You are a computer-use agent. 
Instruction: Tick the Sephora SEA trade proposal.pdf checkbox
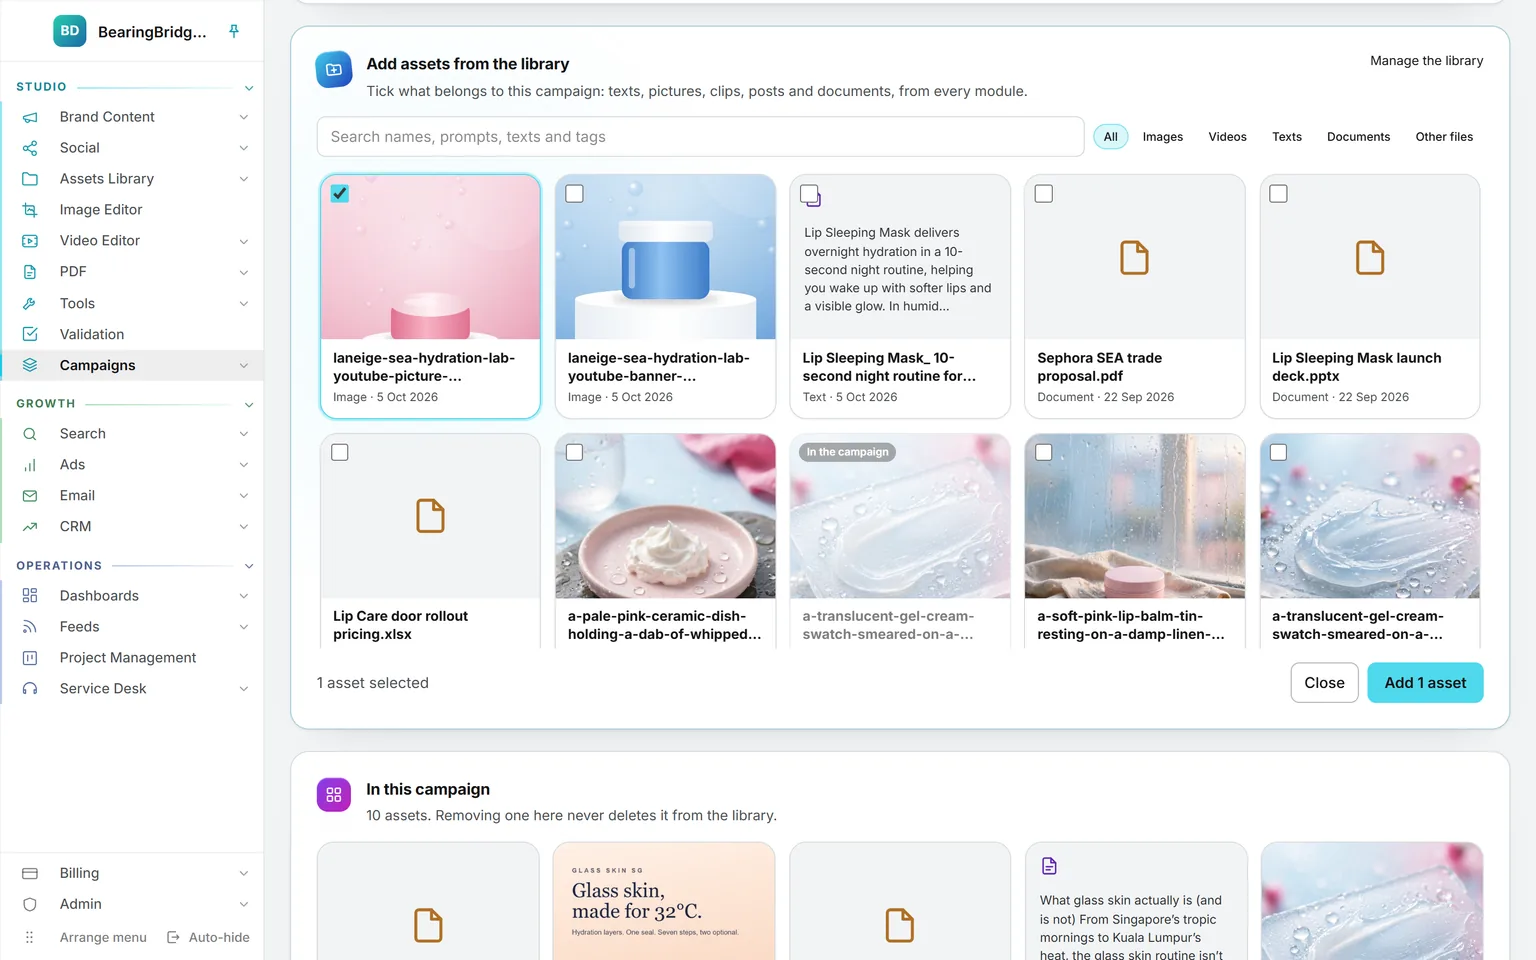point(1044,194)
